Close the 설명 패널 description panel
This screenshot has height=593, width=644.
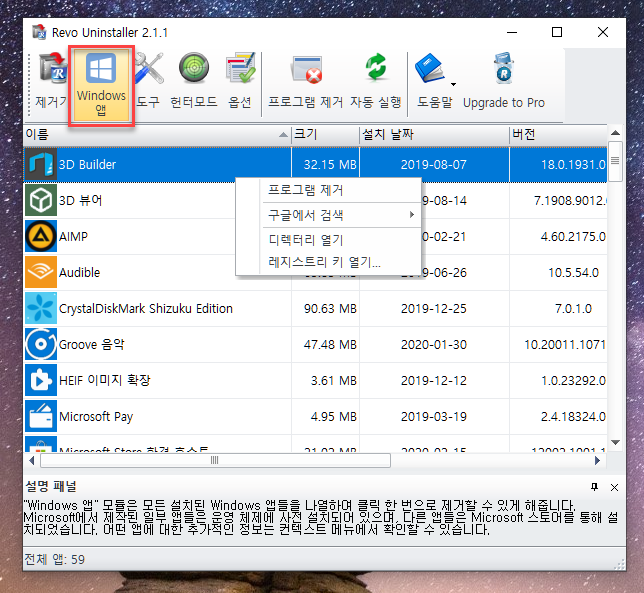click(614, 487)
